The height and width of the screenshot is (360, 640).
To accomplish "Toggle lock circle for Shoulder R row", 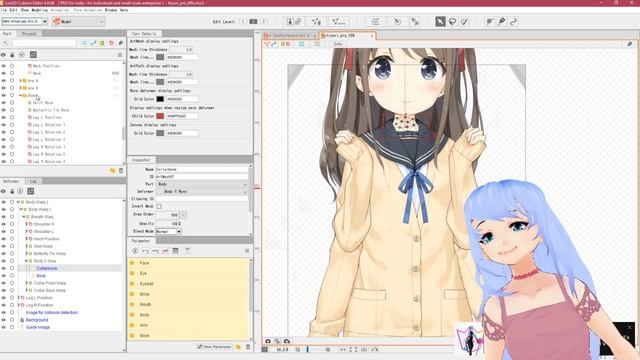I will click(x=12, y=224).
